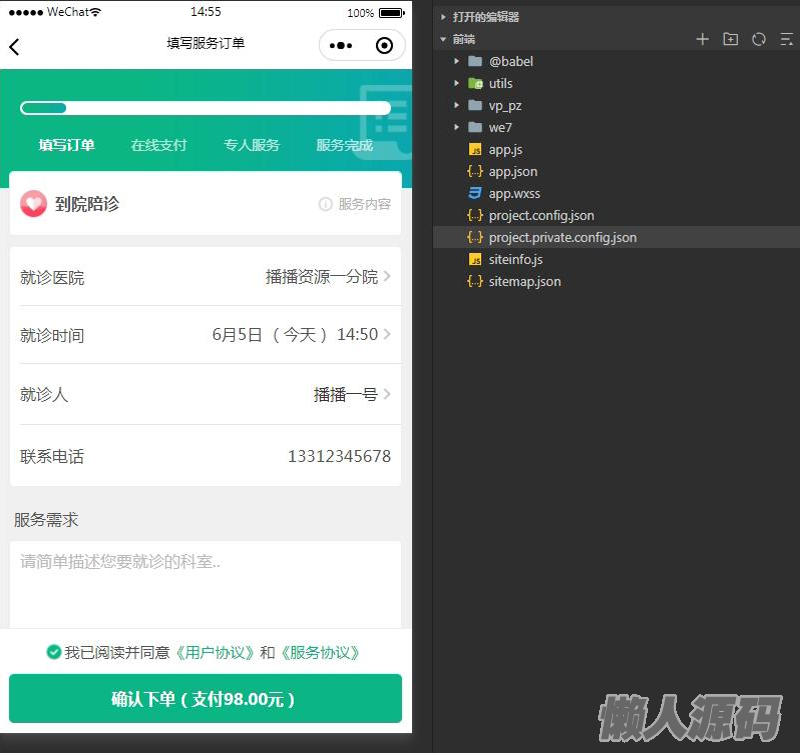This screenshot has height=753, width=800.
Task: Select app.wxss file name in tree
Action: tap(514, 193)
